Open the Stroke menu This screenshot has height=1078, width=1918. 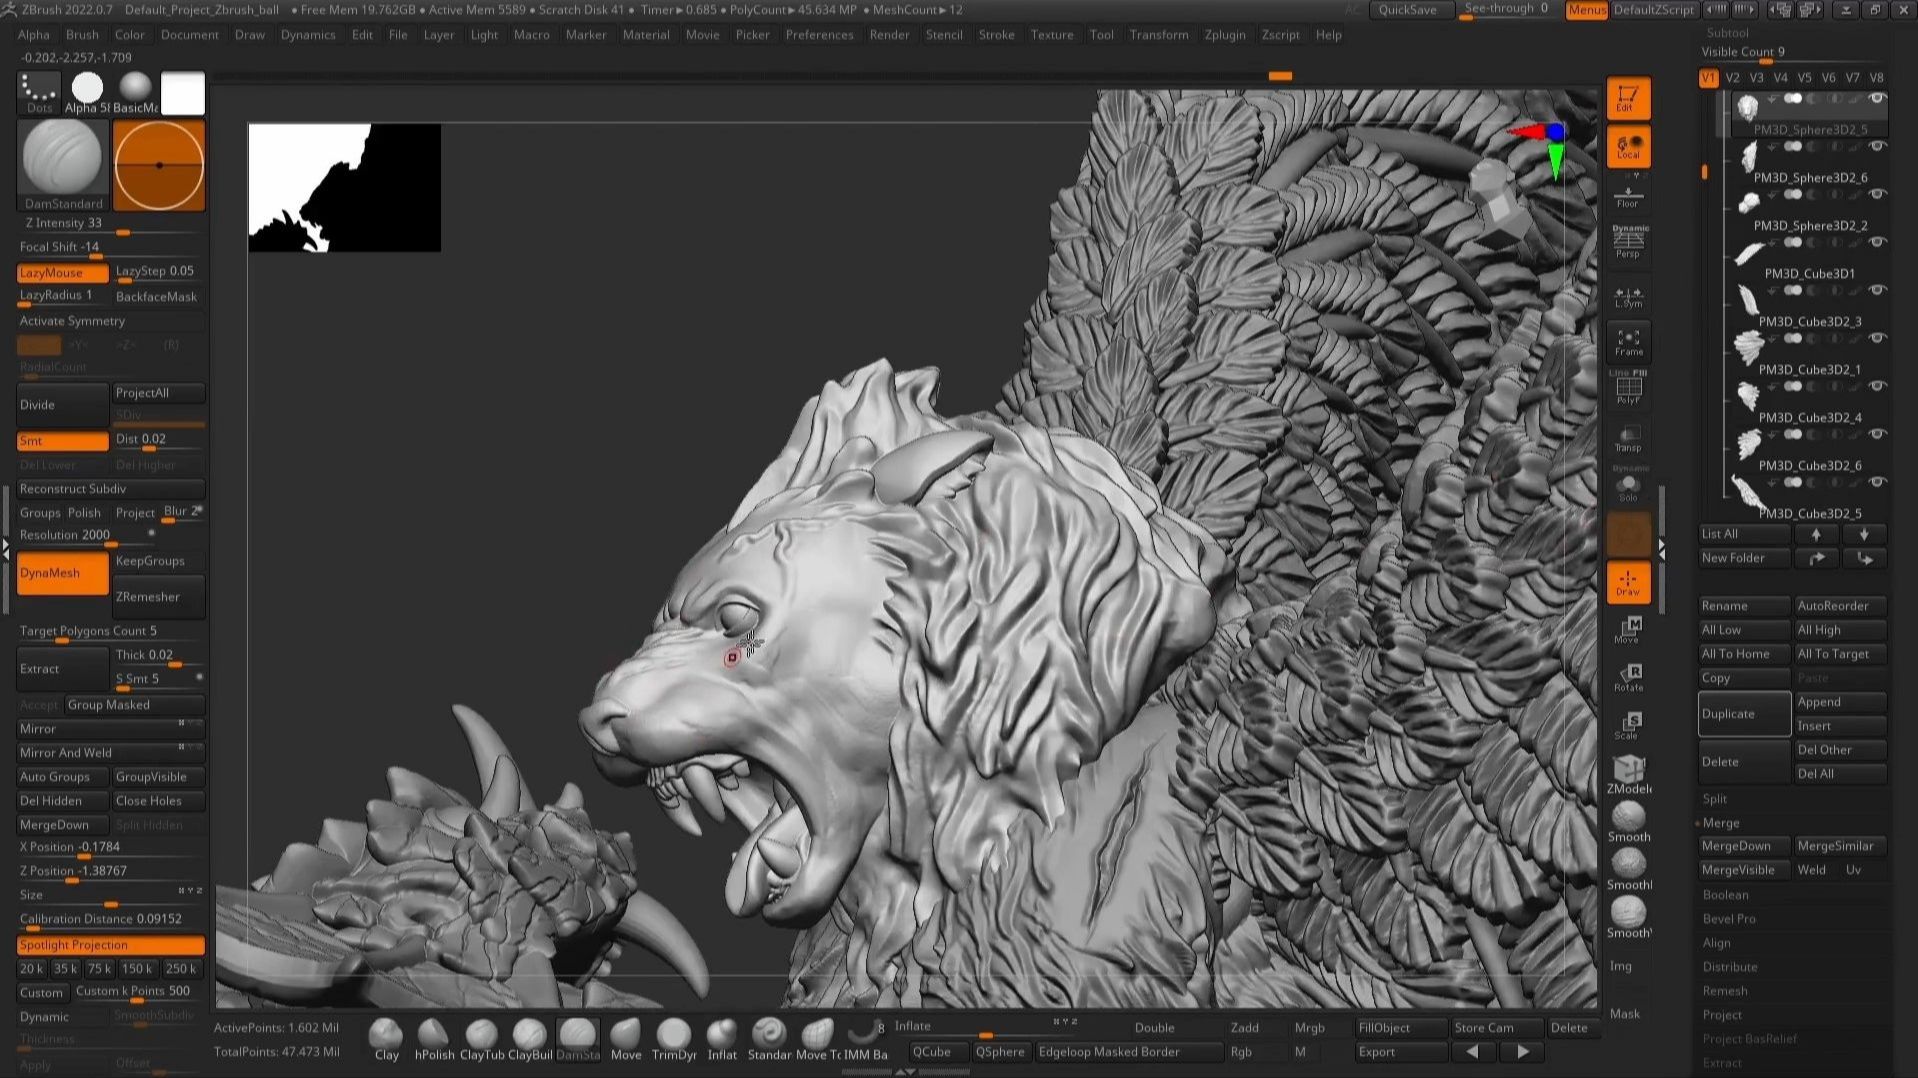996,34
